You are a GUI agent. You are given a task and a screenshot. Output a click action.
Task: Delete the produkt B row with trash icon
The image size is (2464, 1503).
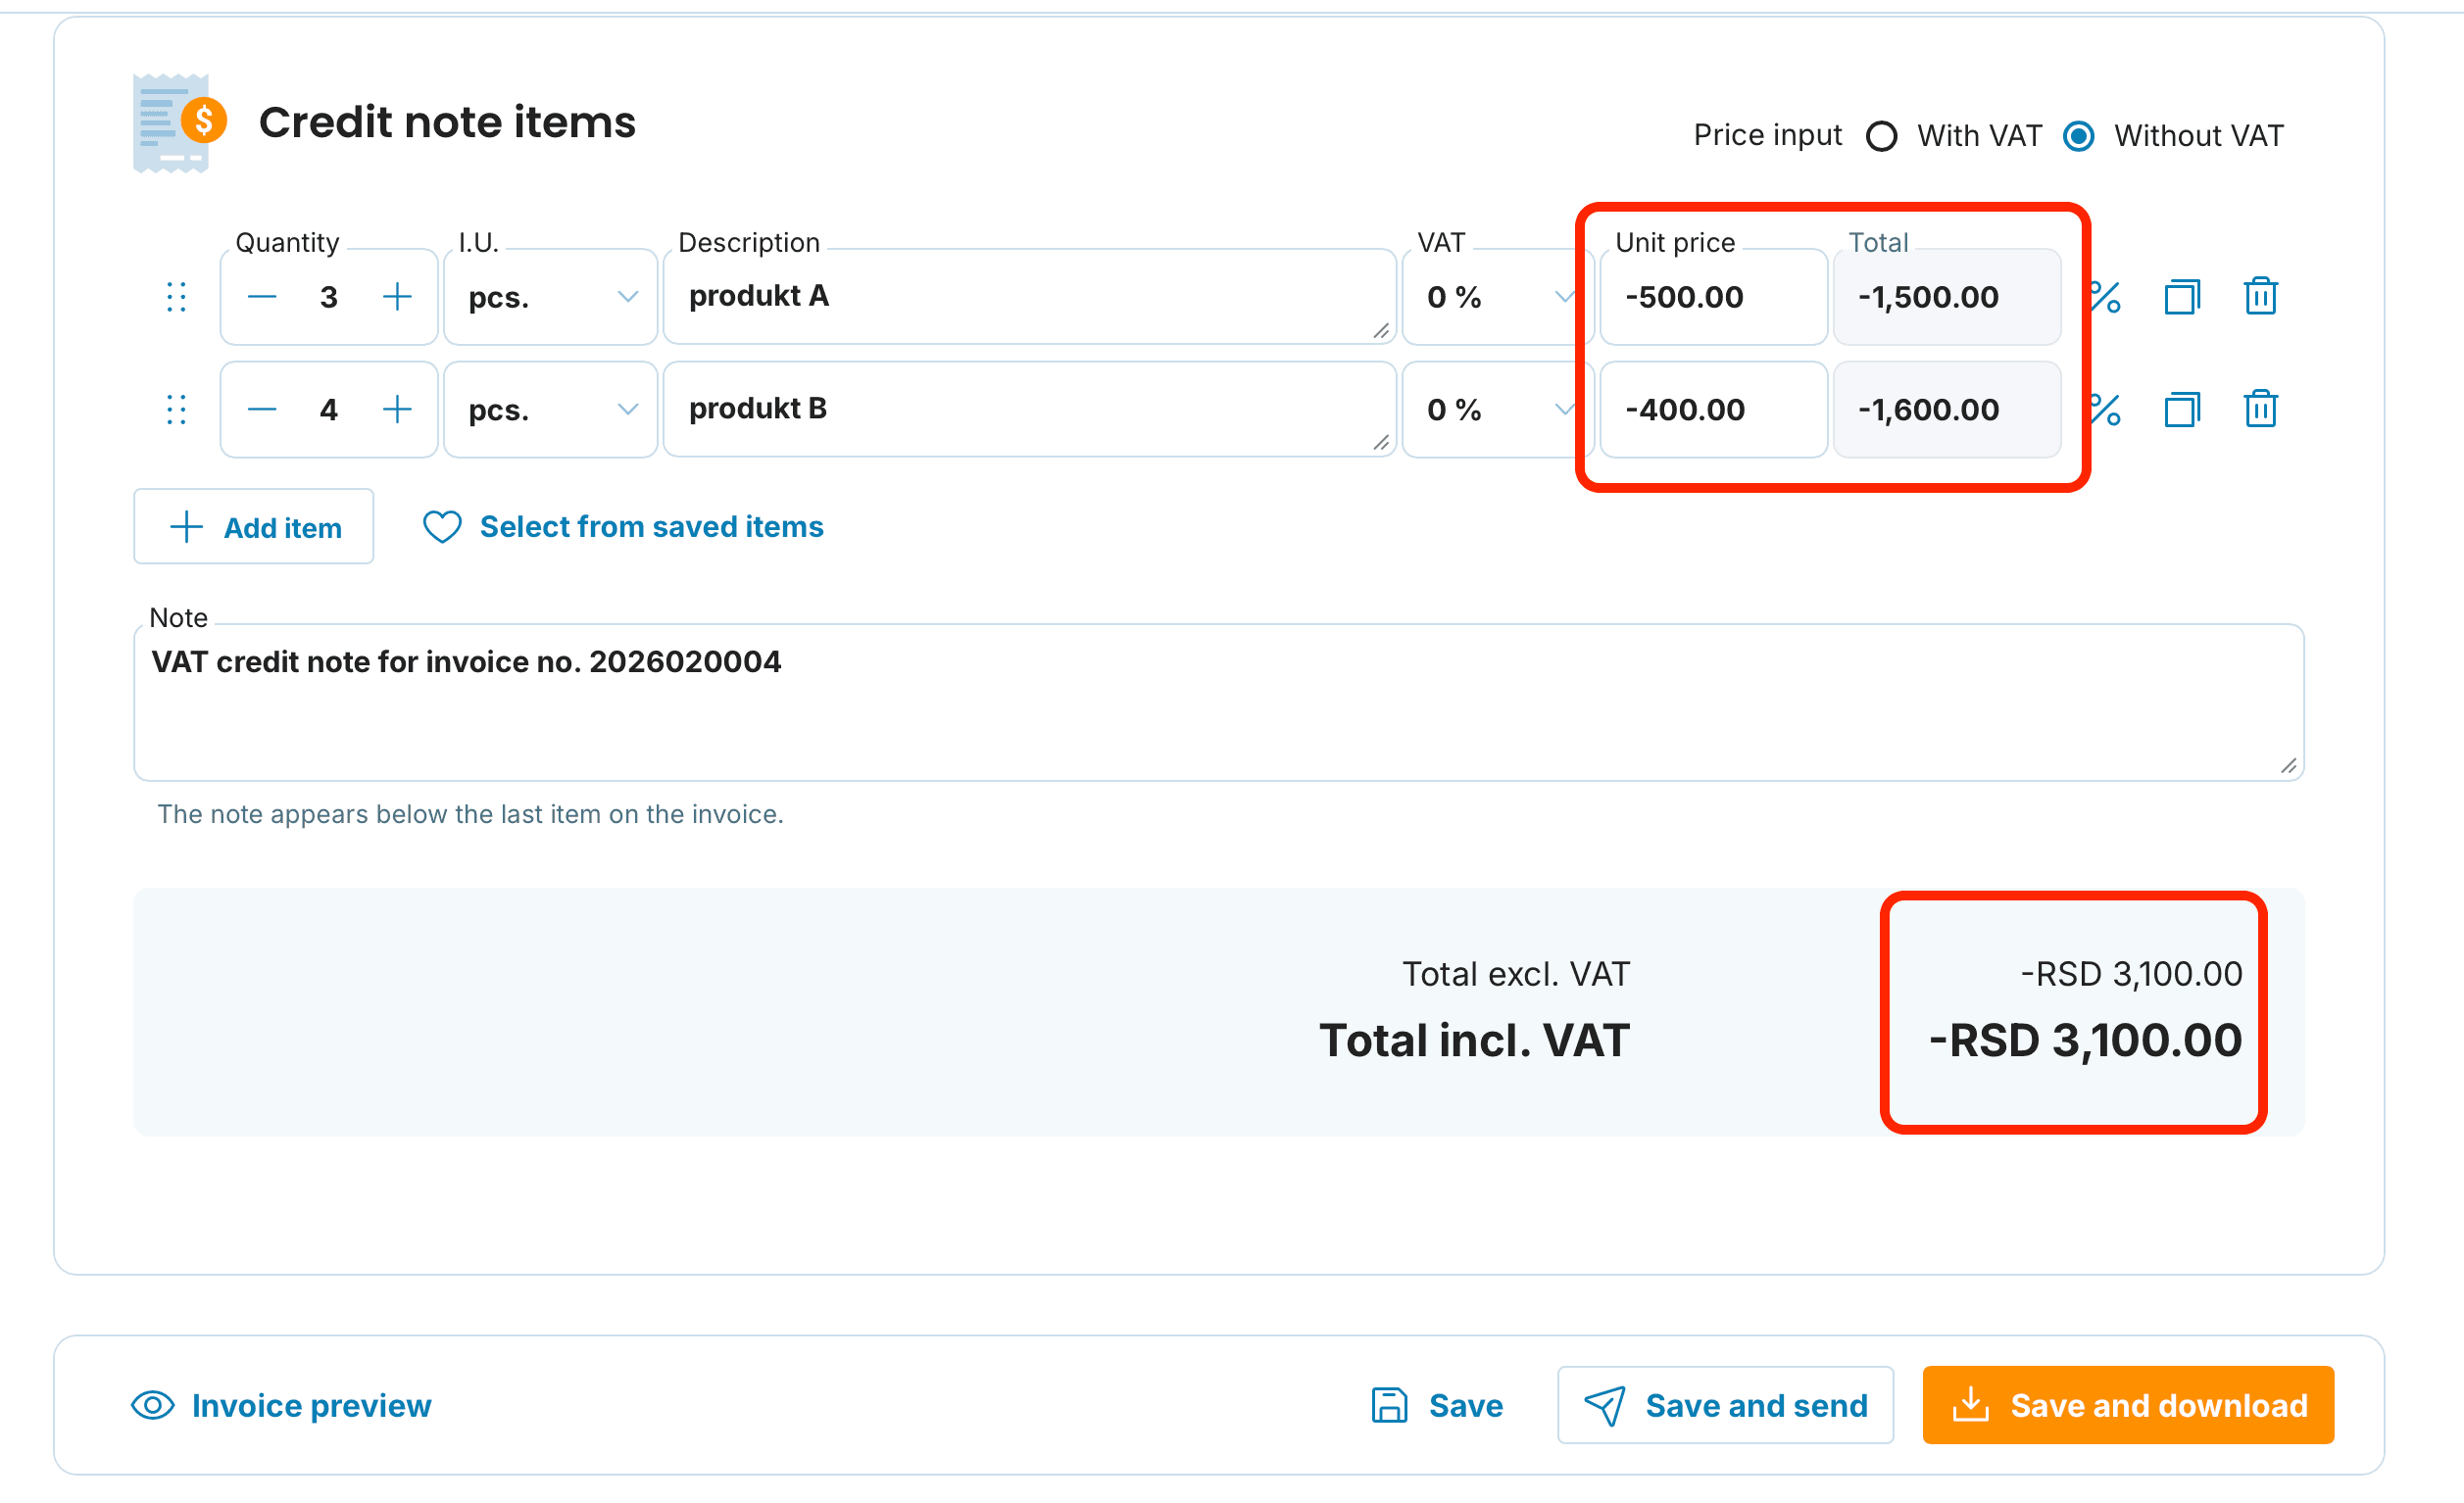[2260, 410]
